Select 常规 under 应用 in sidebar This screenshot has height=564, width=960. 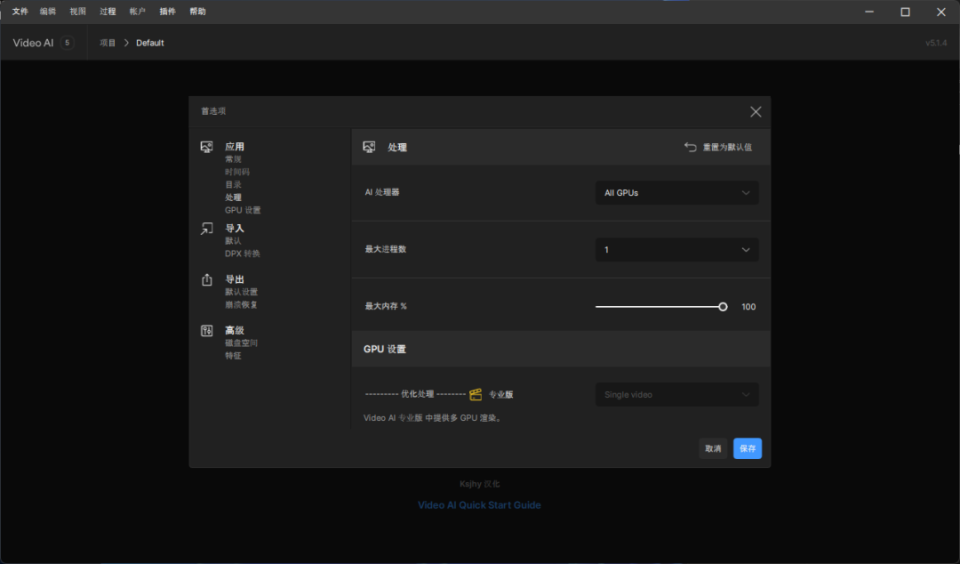(233, 159)
